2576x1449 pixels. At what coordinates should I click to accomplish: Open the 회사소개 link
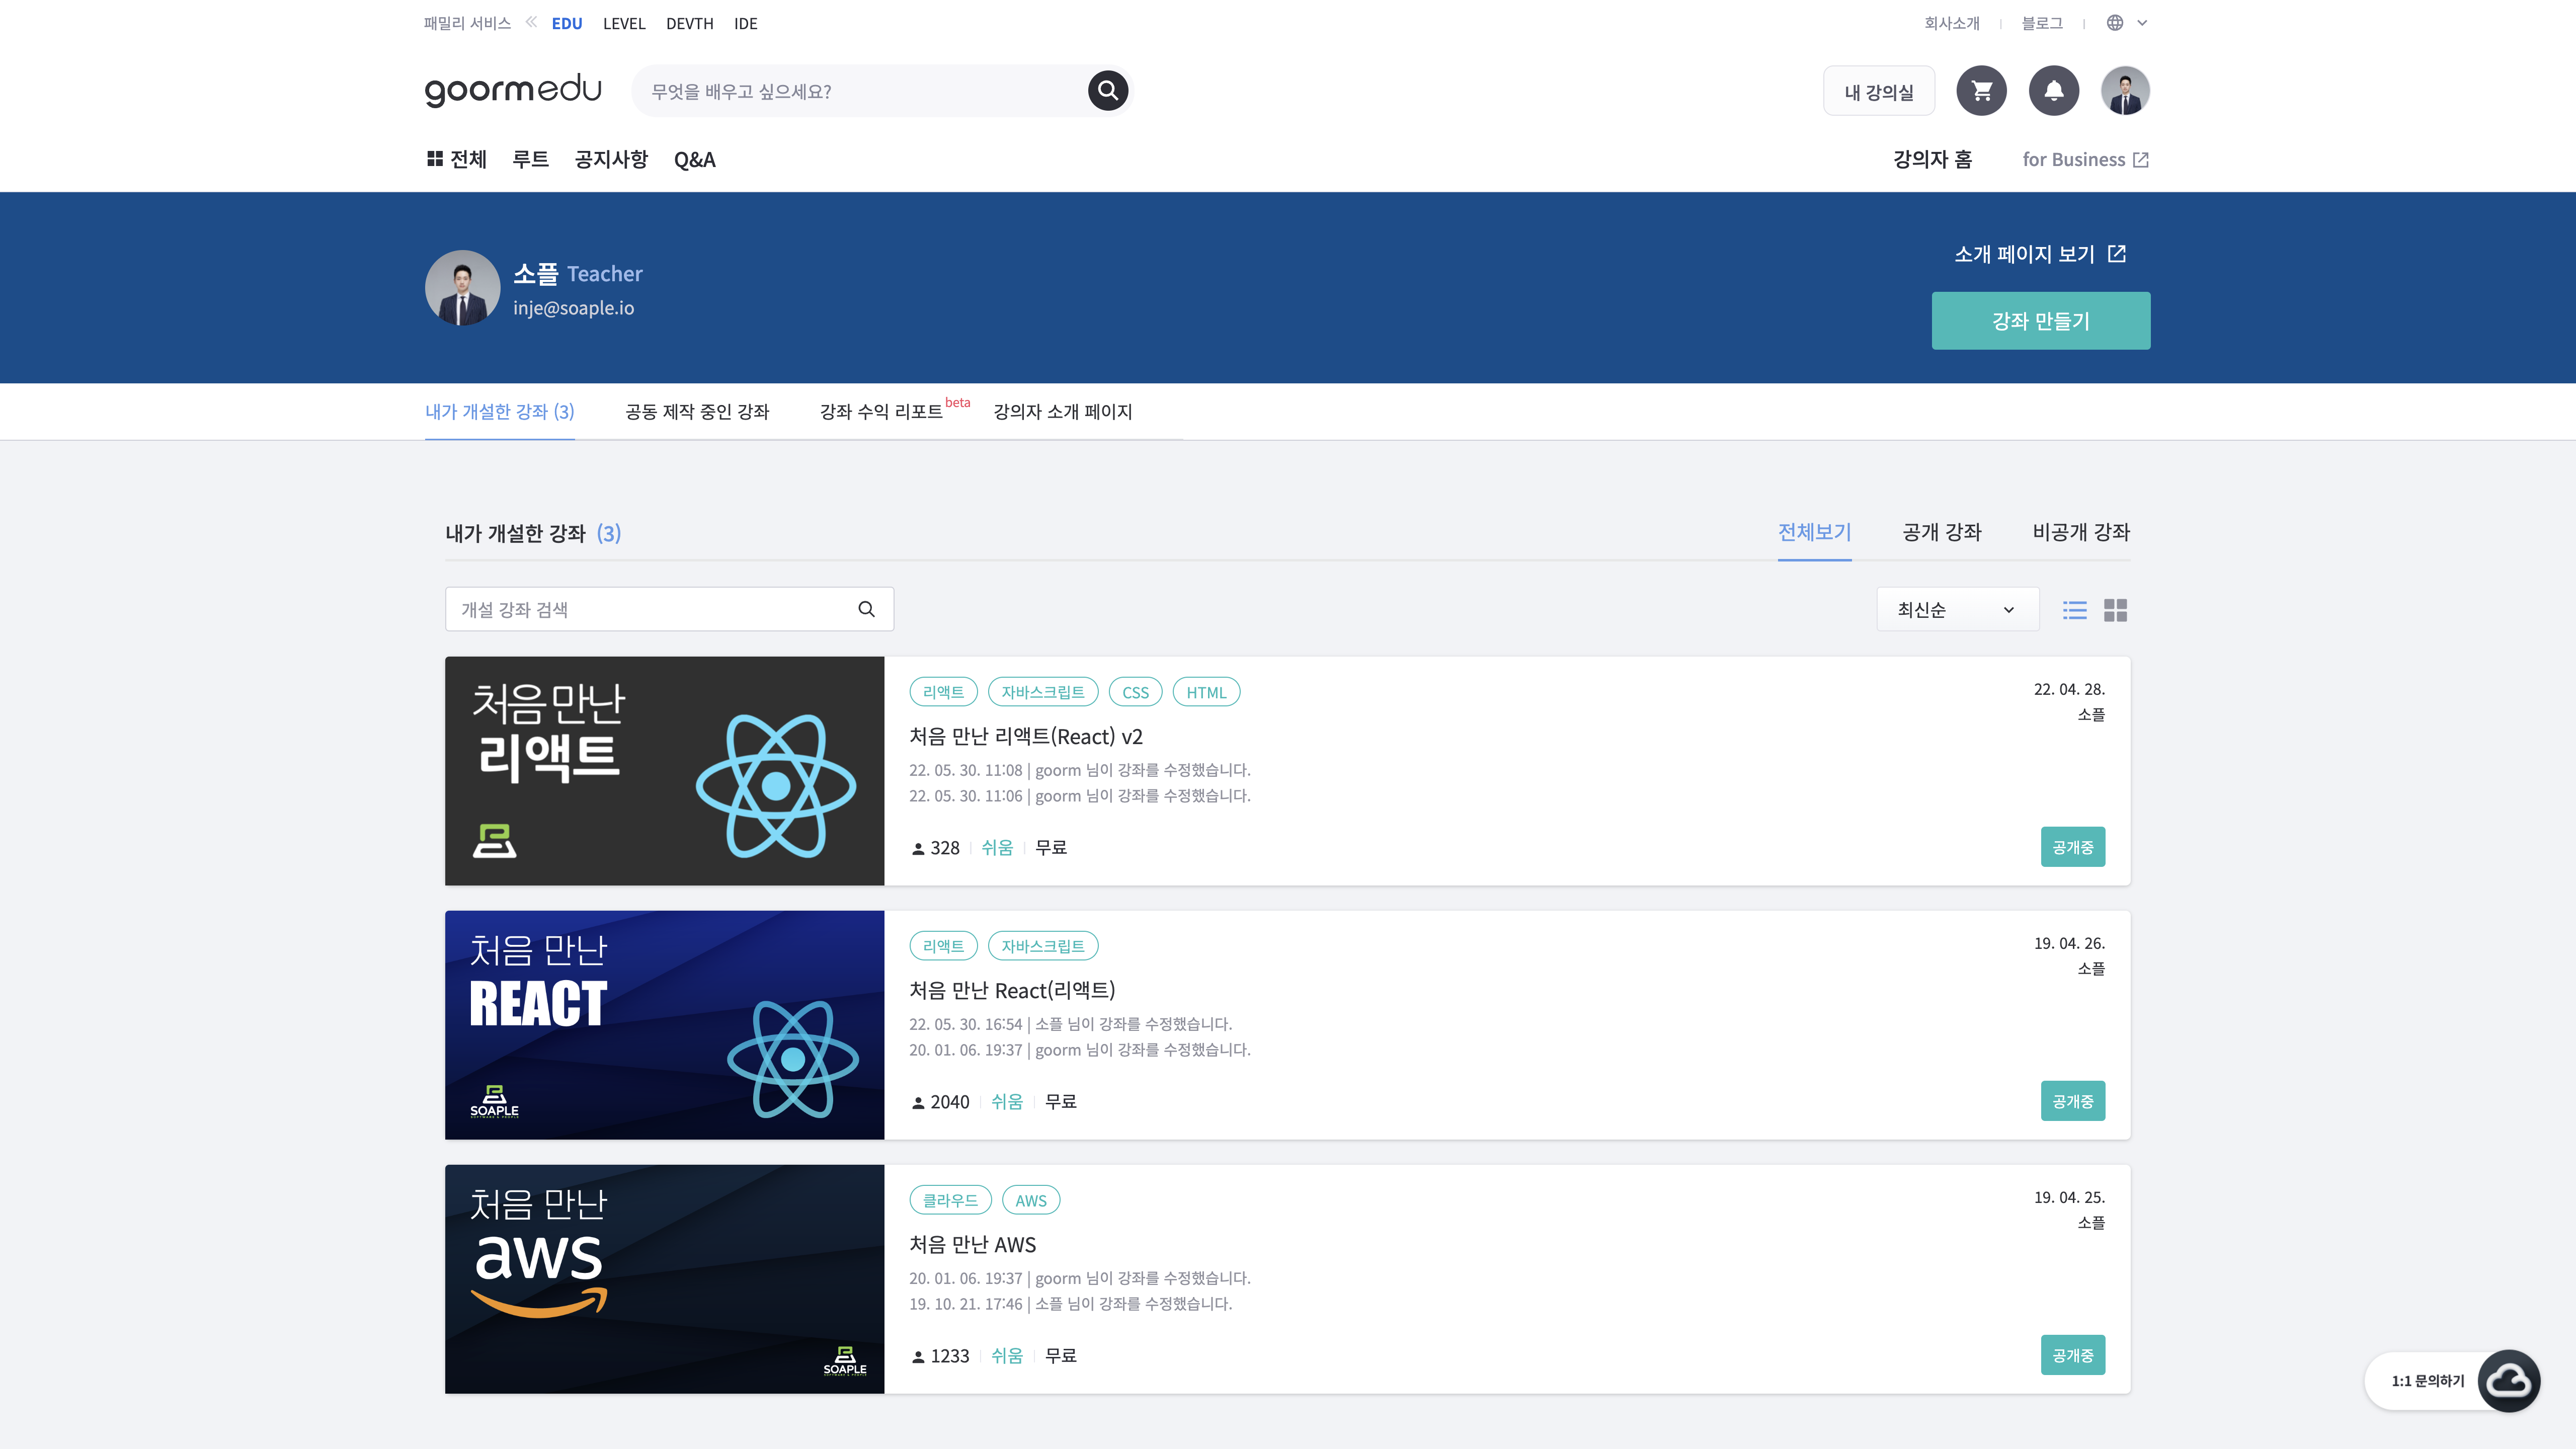click(1951, 23)
